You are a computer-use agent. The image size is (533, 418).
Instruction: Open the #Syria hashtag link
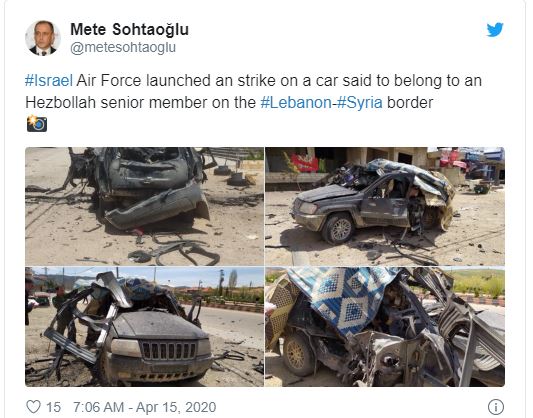pyautogui.click(x=359, y=103)
